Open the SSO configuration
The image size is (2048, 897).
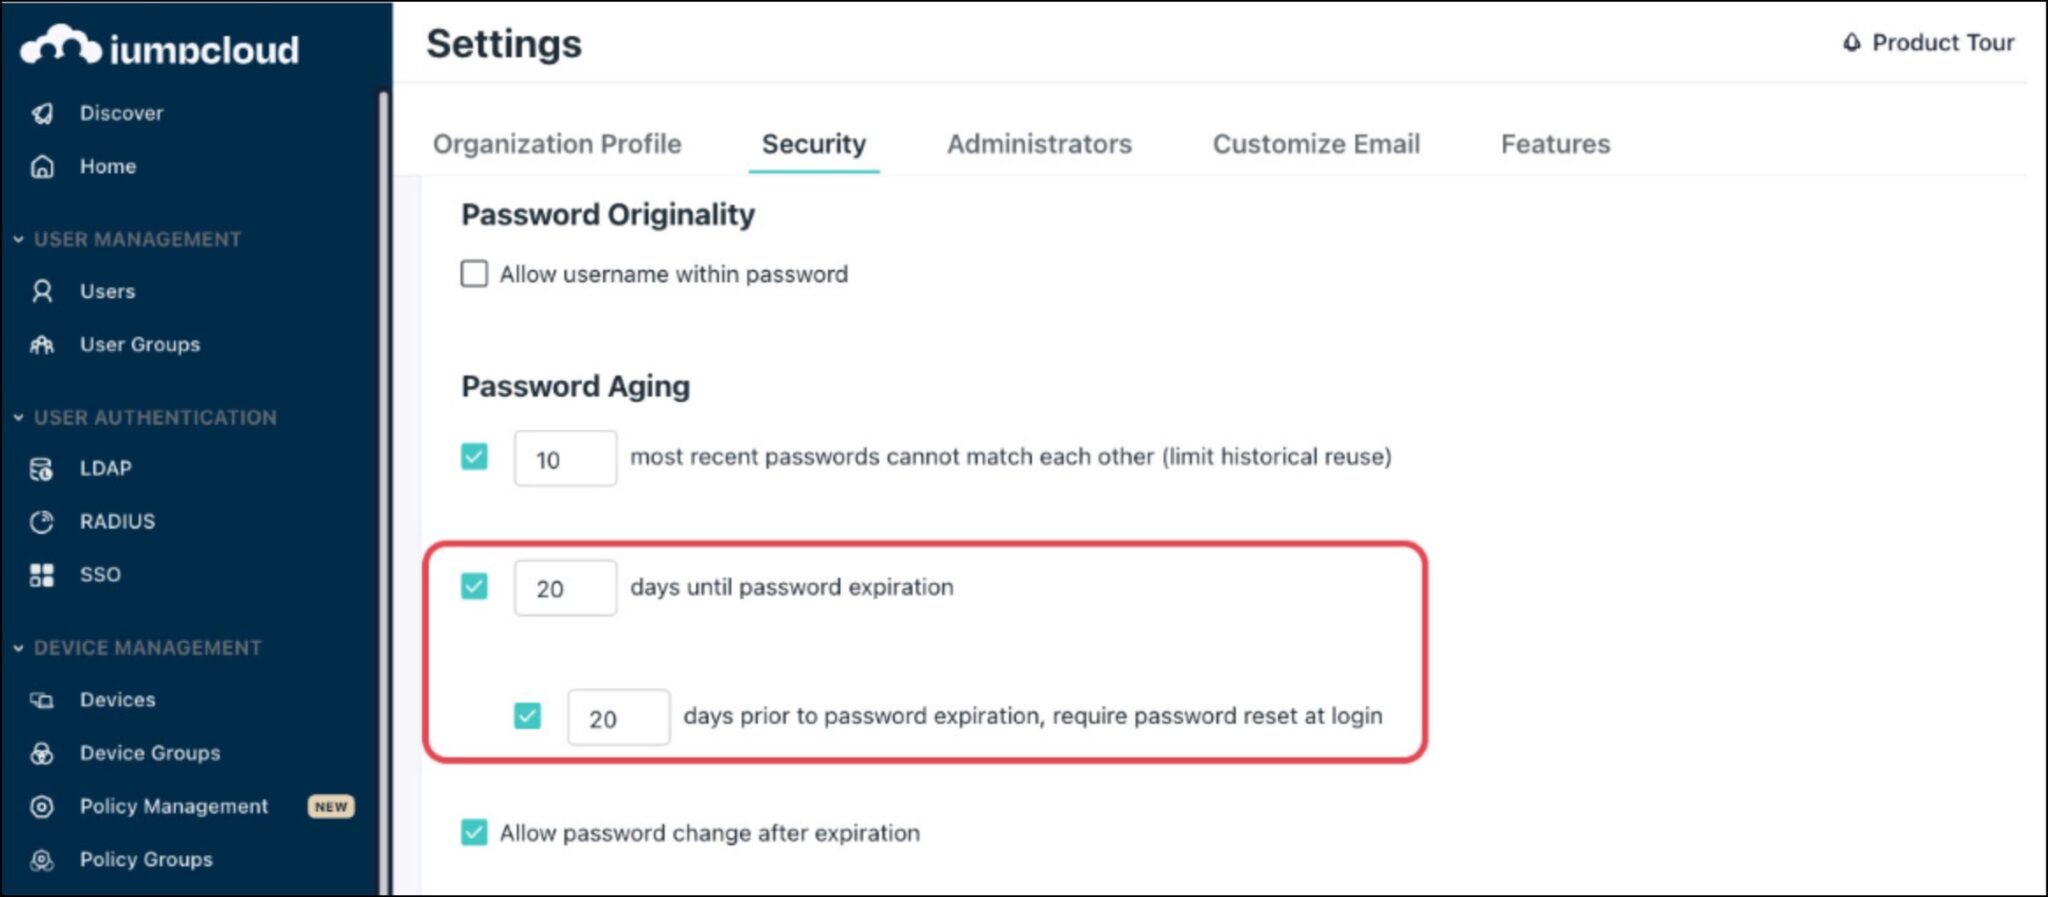100,574
